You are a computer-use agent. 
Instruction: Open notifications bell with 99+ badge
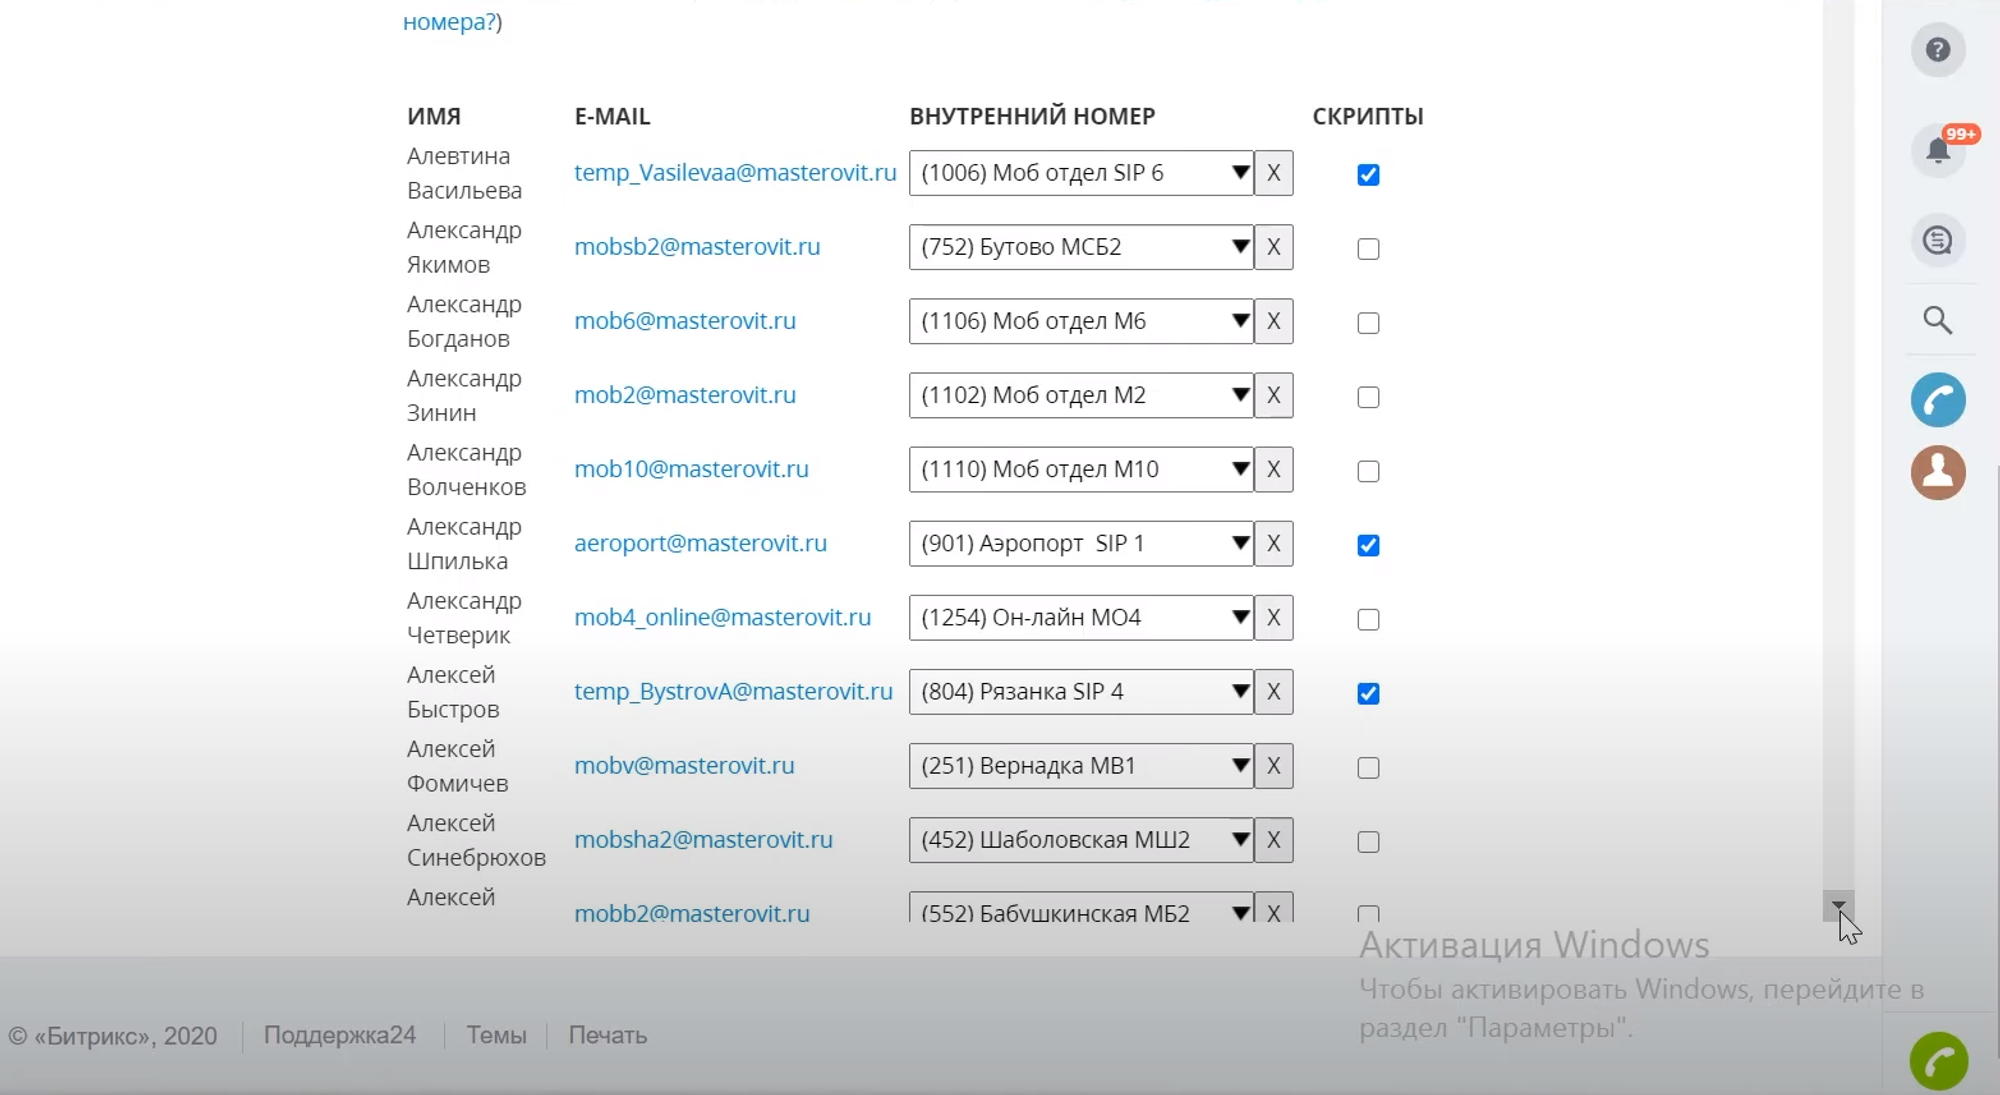[1938, 151]
